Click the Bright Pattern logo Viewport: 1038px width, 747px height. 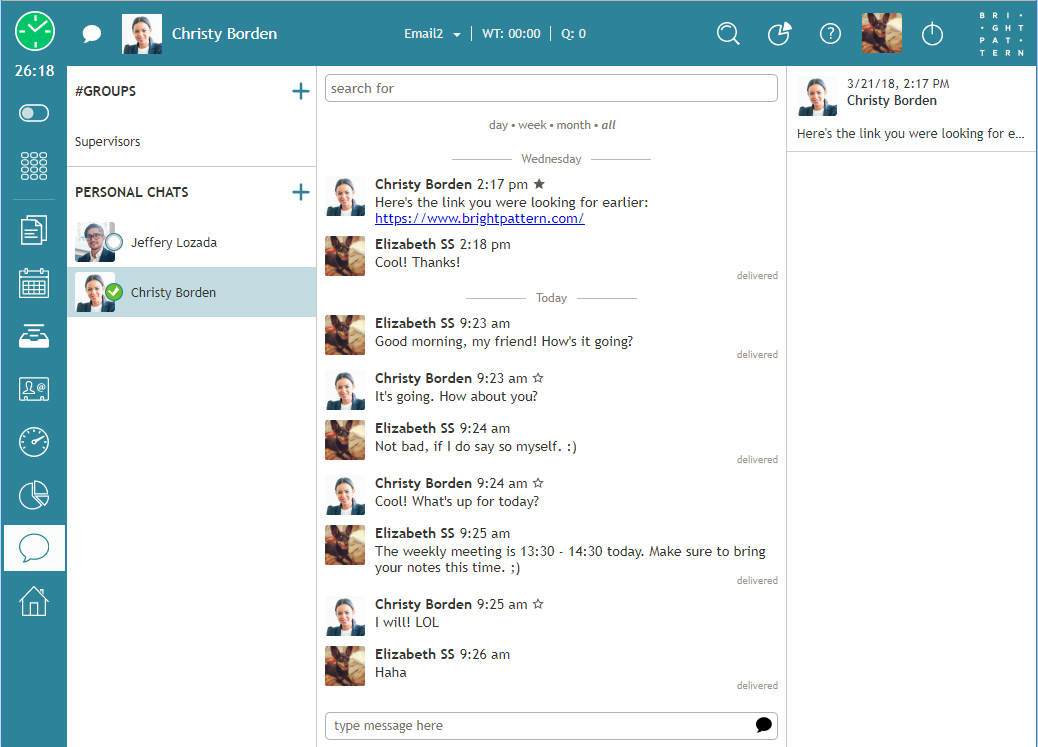pyautogui.click(x=1002, y=34)
